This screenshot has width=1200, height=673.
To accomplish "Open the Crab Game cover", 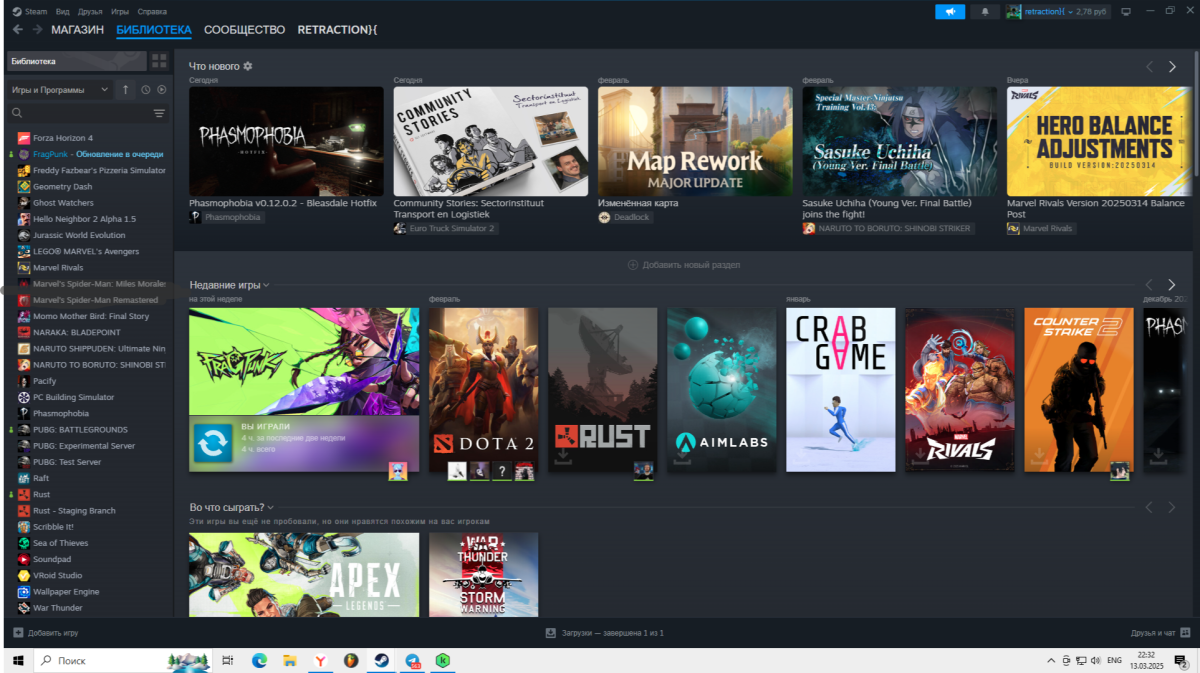I will pos(841,390).
